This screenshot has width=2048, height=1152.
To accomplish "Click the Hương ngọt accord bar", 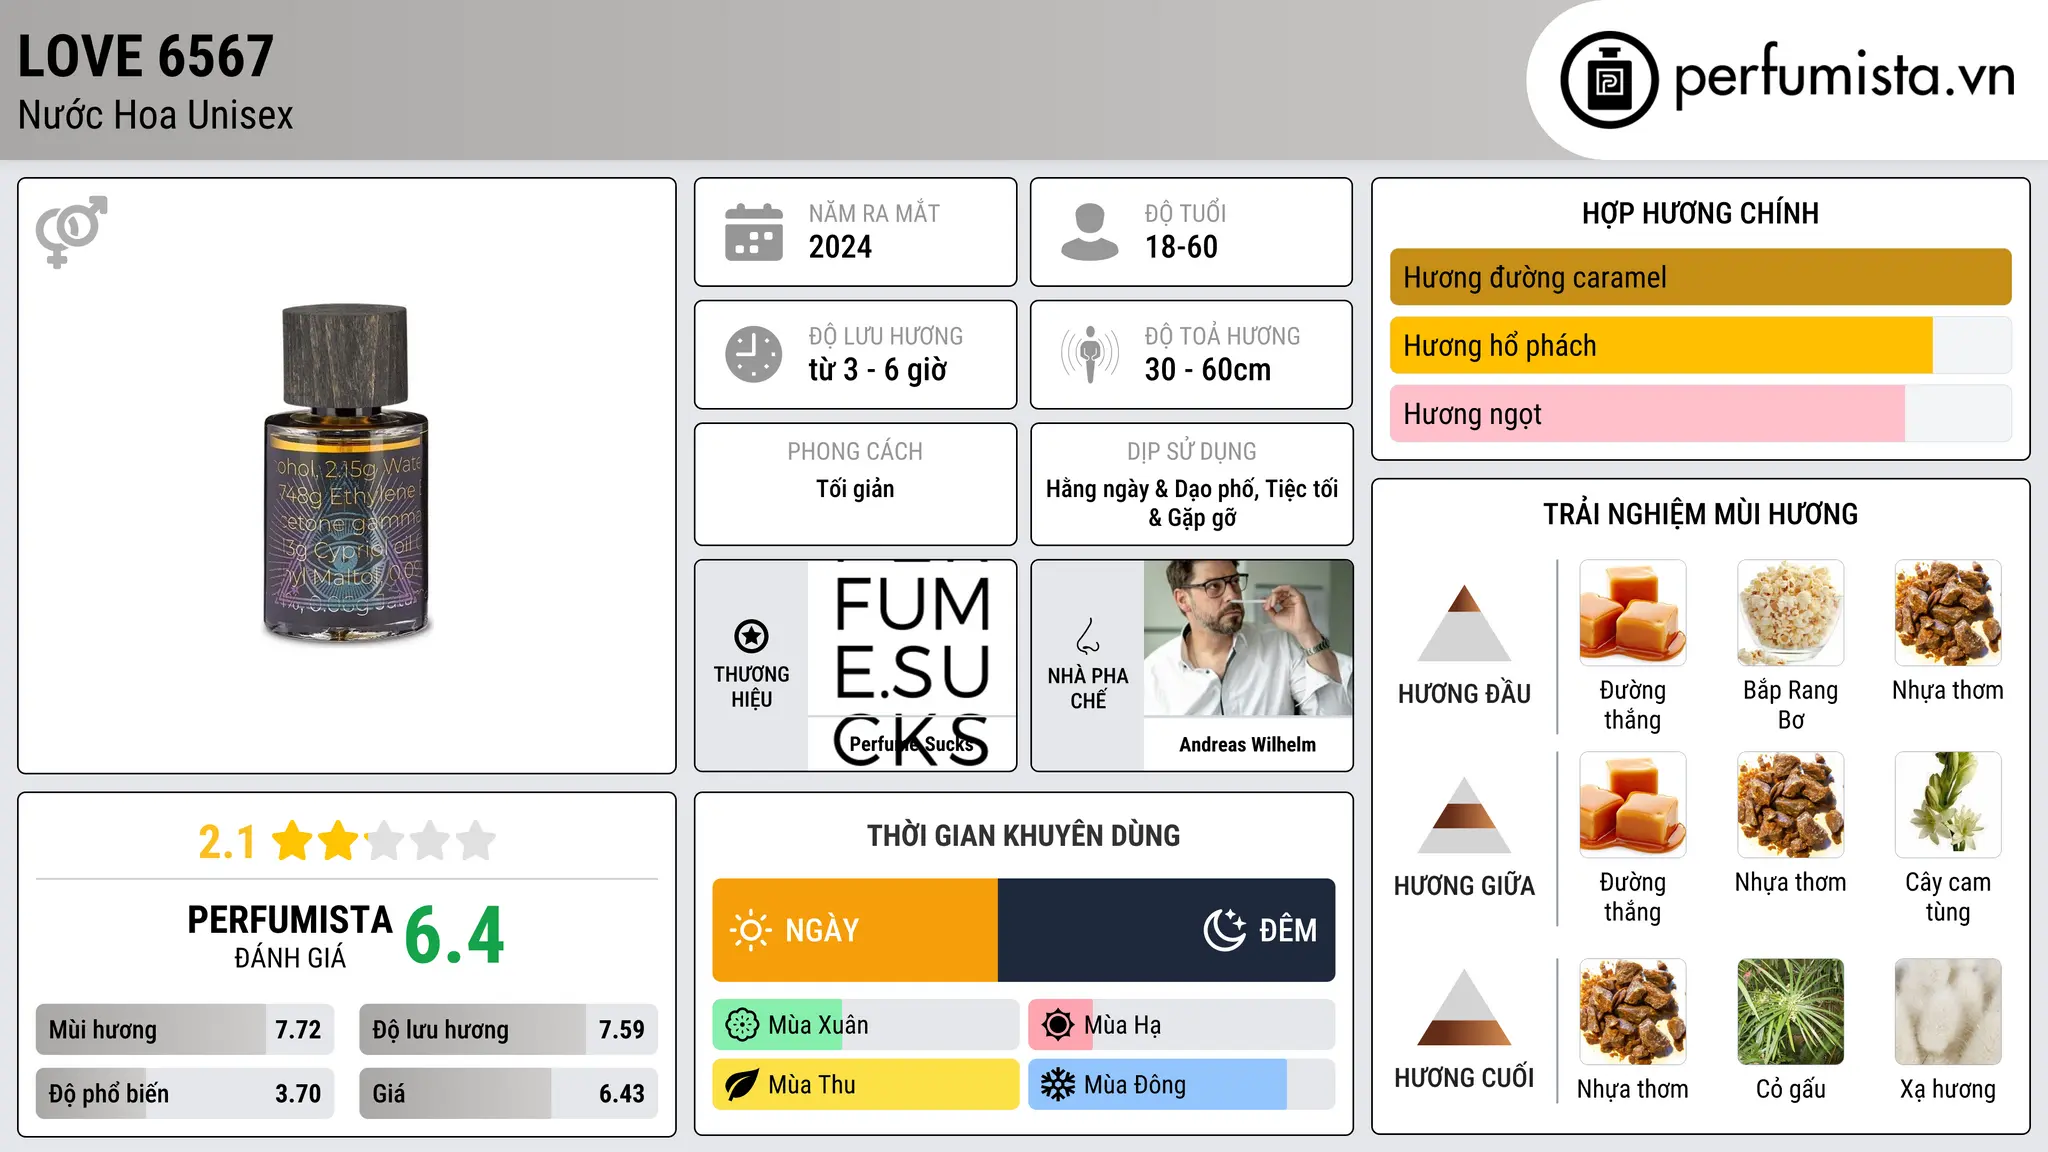I will (x=1701, y=413).
